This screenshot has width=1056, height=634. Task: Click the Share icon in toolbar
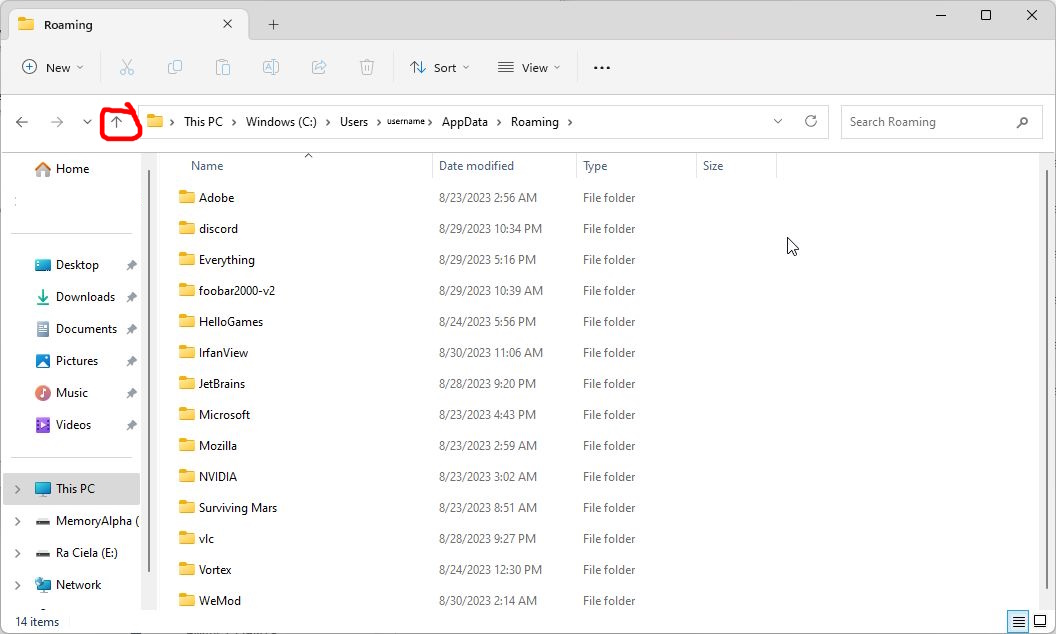[x=319, y=67]
